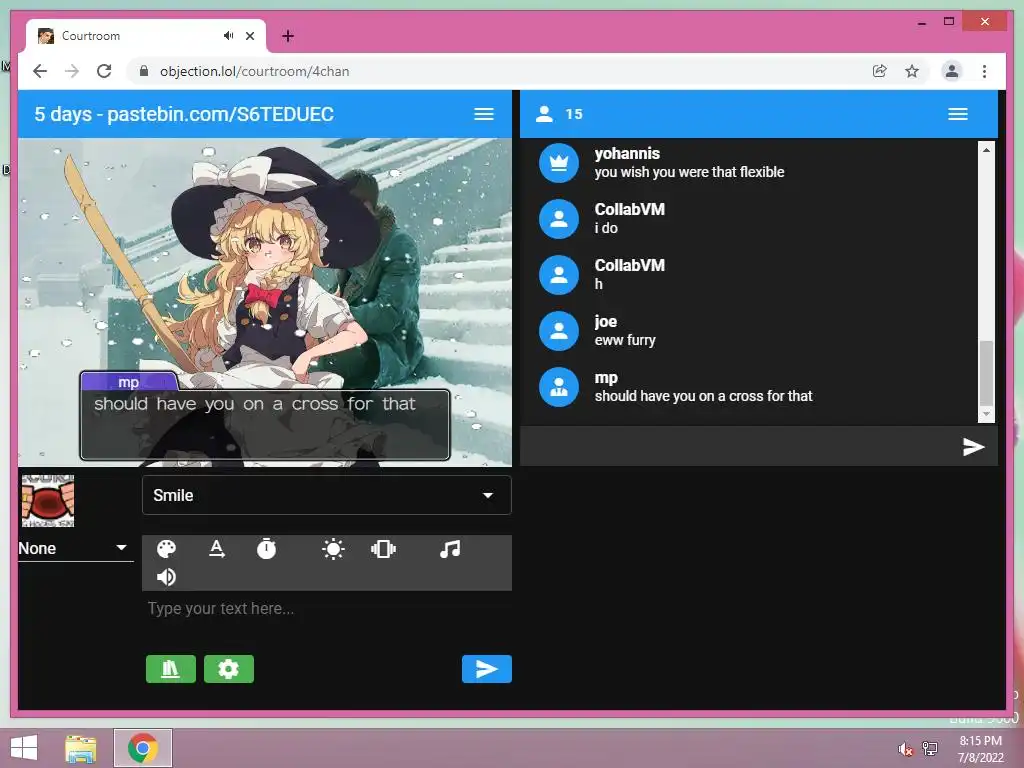Click the message 'you wish you were that flexible'

689,172
